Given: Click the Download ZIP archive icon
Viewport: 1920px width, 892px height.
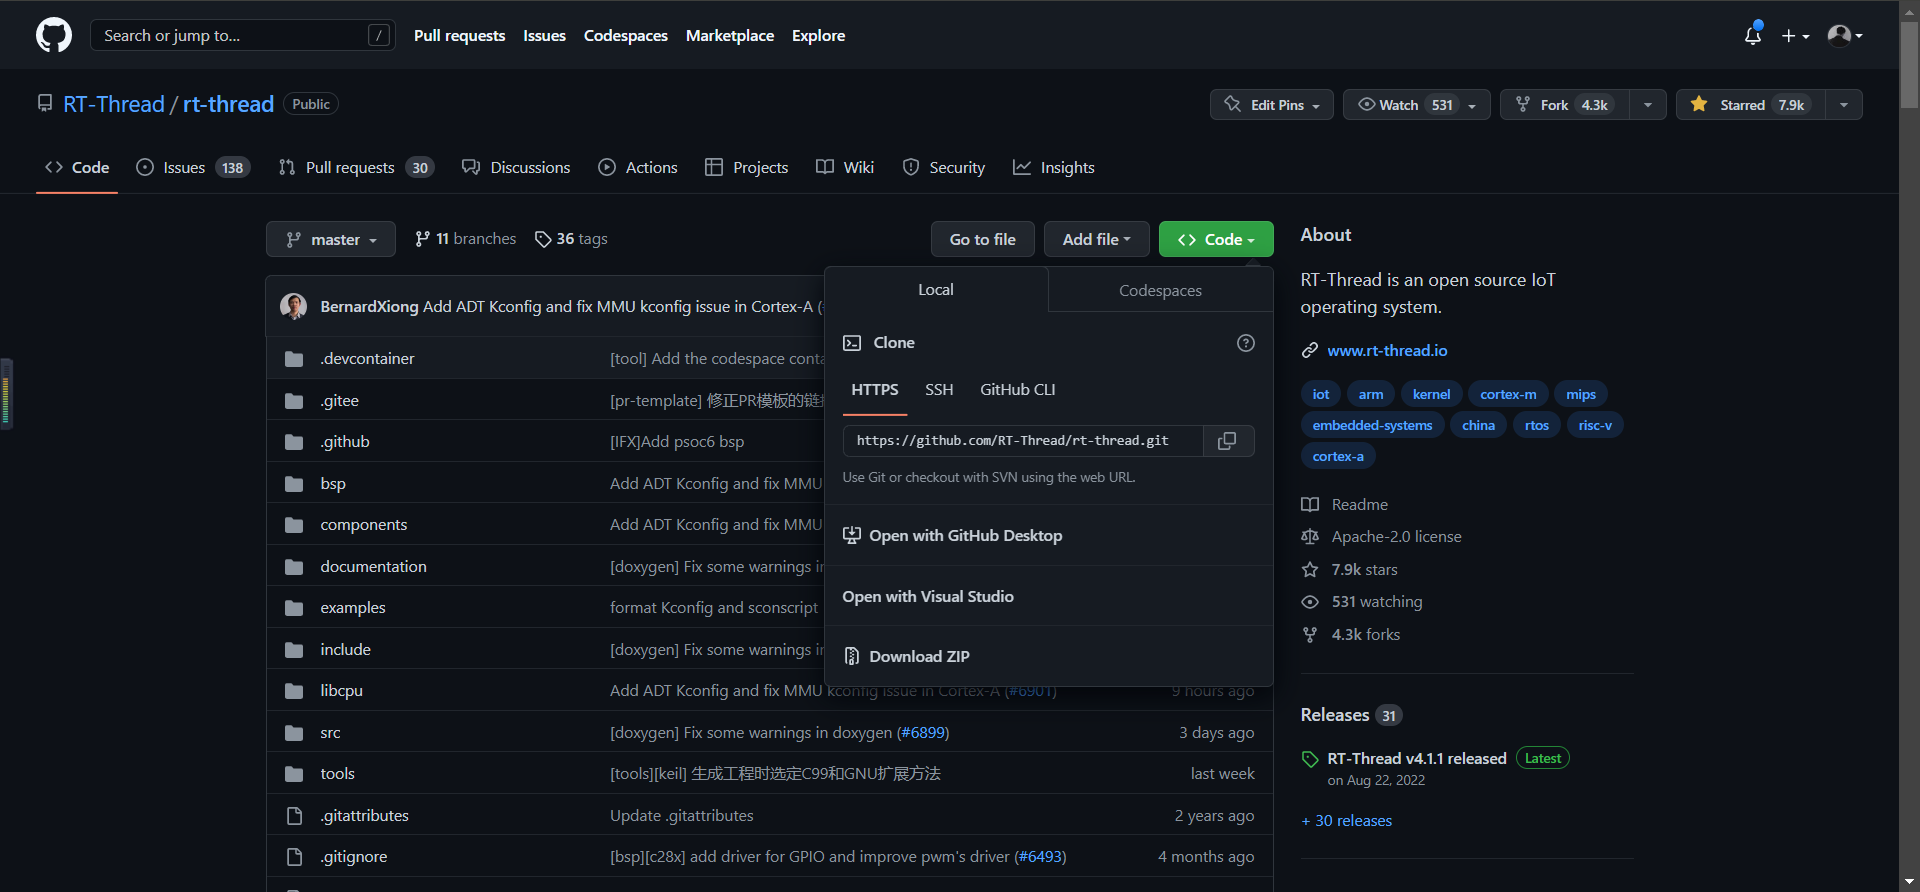Looking at the screenshot, I should pyautogui.click(x=852, y=657).
